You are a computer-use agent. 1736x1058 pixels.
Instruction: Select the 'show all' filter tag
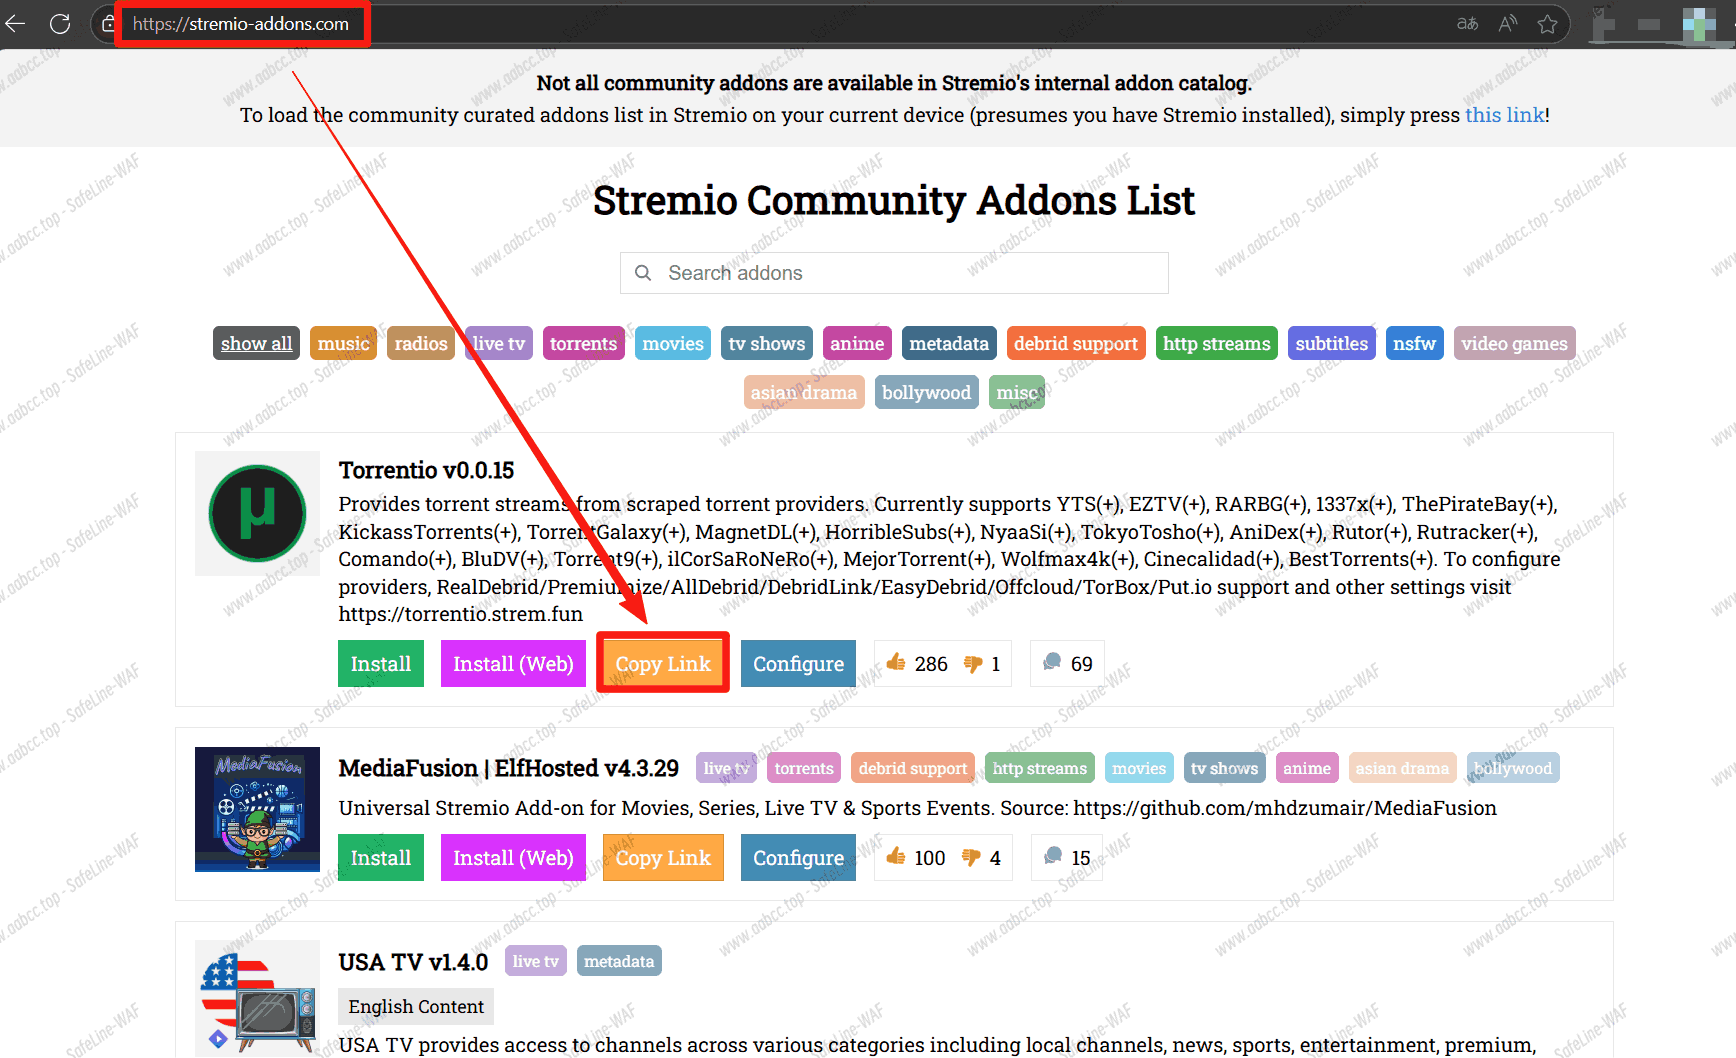pos(257,343)
